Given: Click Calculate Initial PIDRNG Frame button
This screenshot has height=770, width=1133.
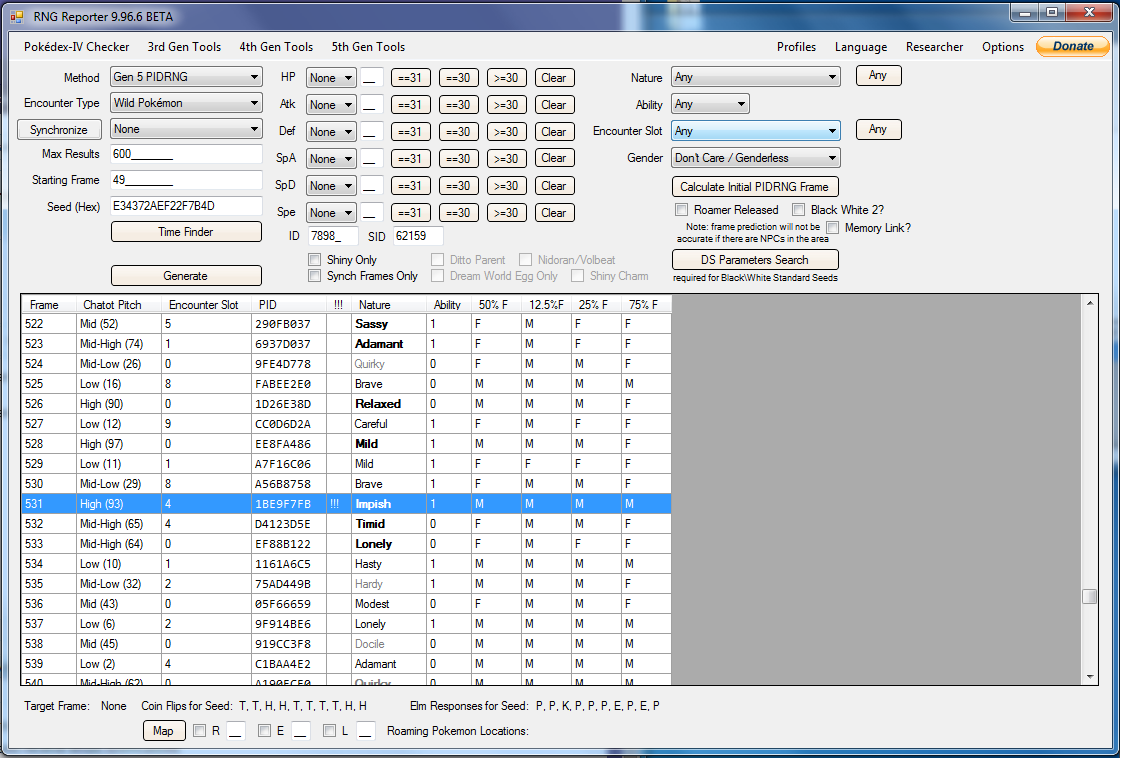Looking at the screenshot, I should pos(755,187).
